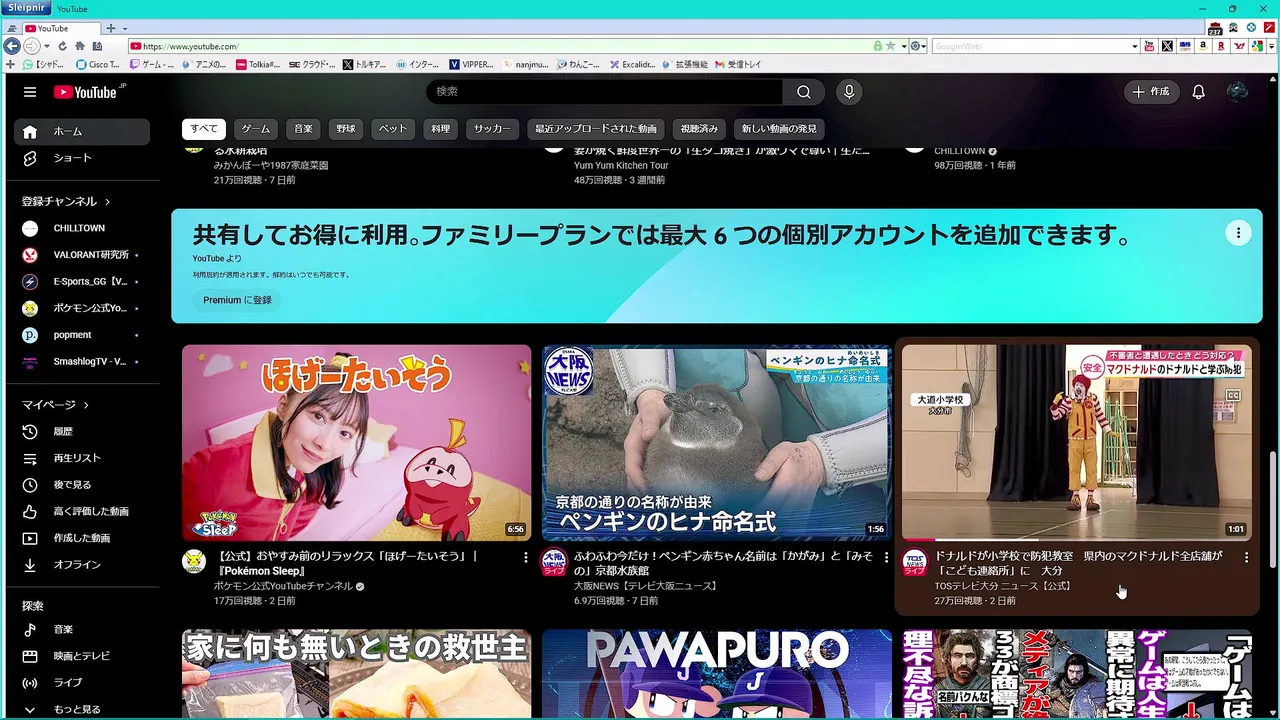Select 音楽 filter chip

click(303, 129)
